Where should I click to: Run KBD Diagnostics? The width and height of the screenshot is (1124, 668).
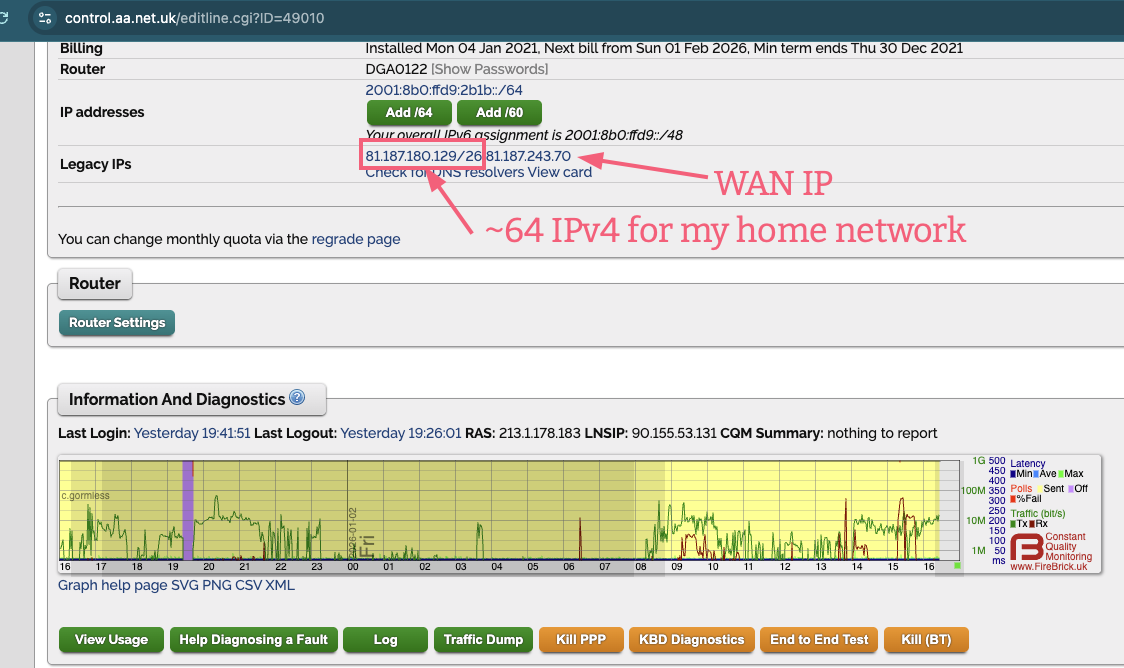[x=691, y=639]
